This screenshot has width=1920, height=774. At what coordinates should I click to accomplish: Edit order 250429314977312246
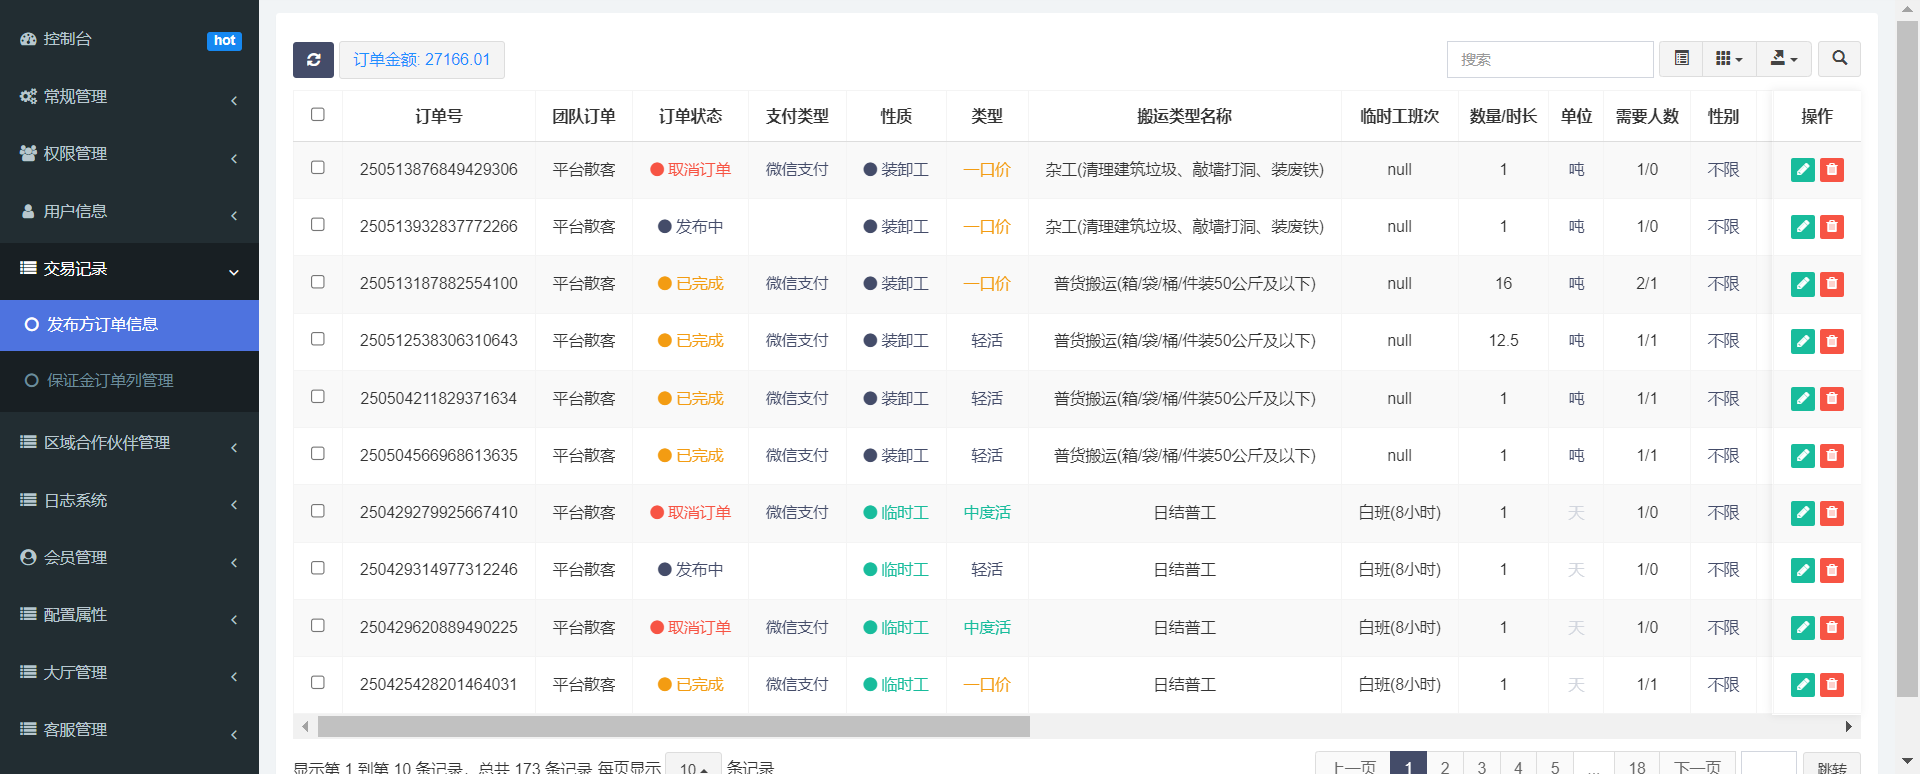(1803, 570)
